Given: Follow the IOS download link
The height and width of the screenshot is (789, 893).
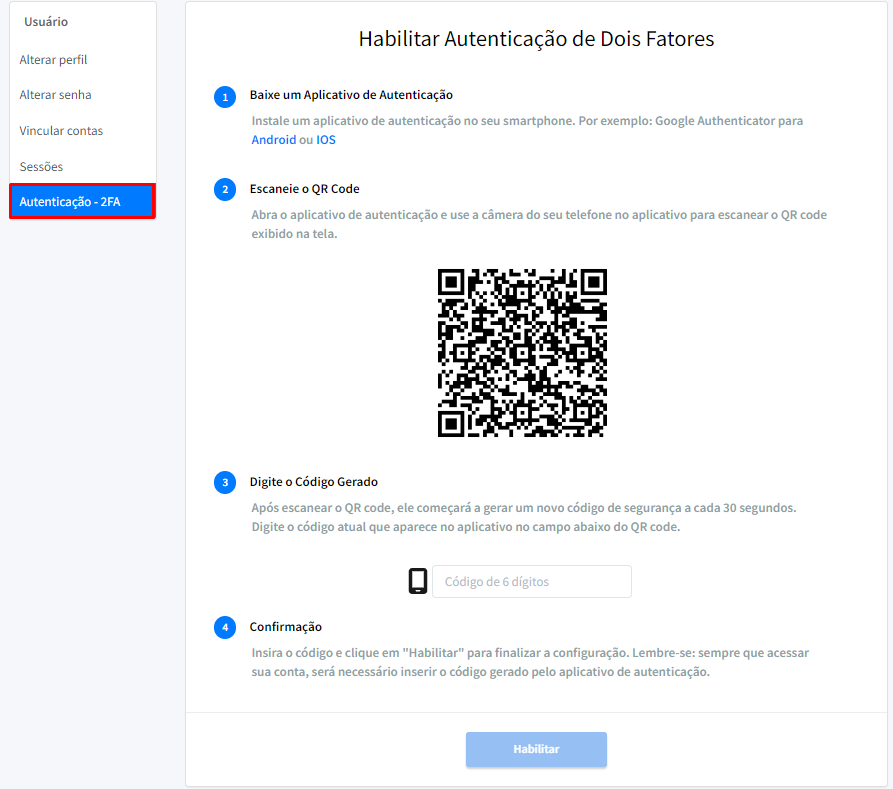Looking at the screenshot, I should (326, 140).
